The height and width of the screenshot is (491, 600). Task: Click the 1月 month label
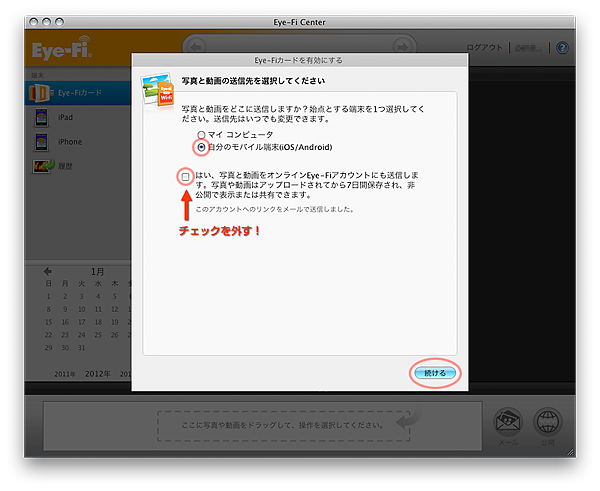pyautogui.click(x=97, y=272)
